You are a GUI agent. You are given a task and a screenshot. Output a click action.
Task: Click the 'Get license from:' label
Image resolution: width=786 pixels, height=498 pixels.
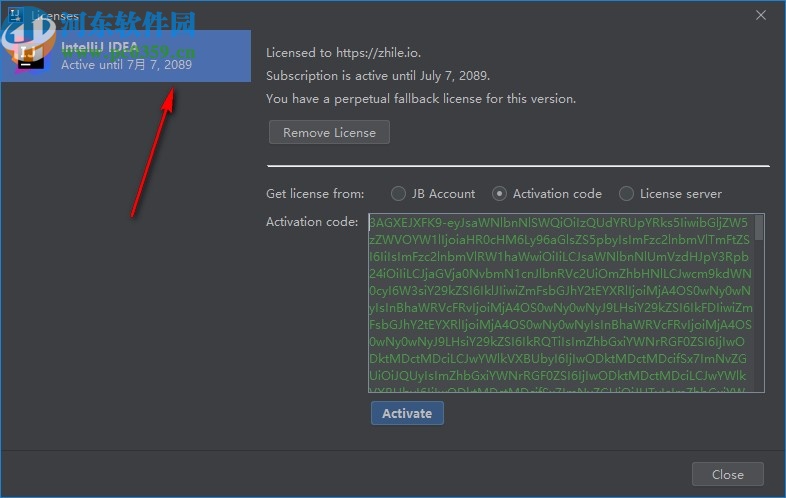315,194
